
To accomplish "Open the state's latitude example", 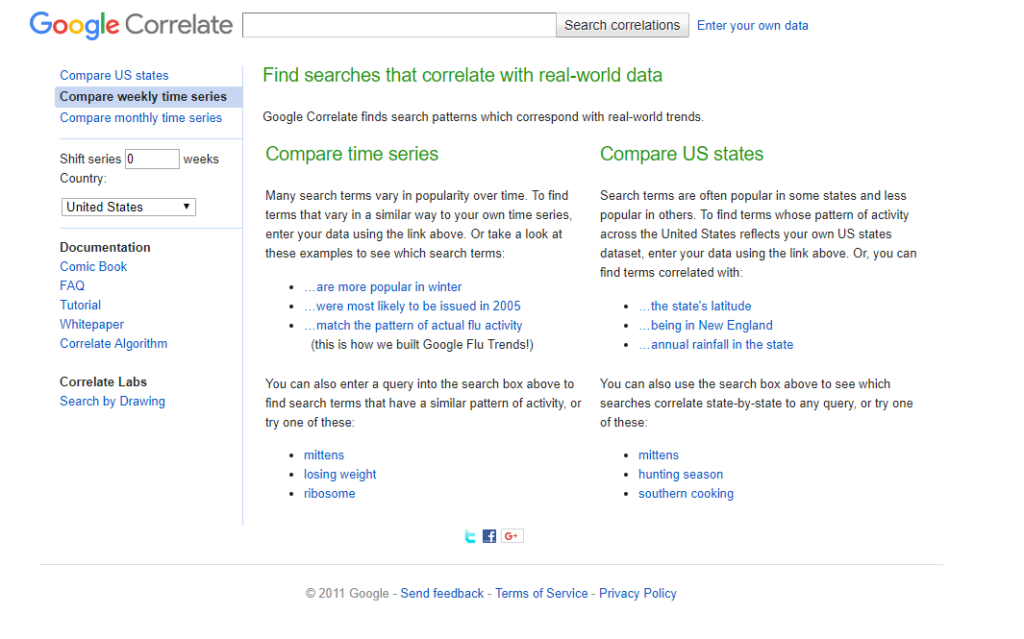I will (x=695, y=306).
